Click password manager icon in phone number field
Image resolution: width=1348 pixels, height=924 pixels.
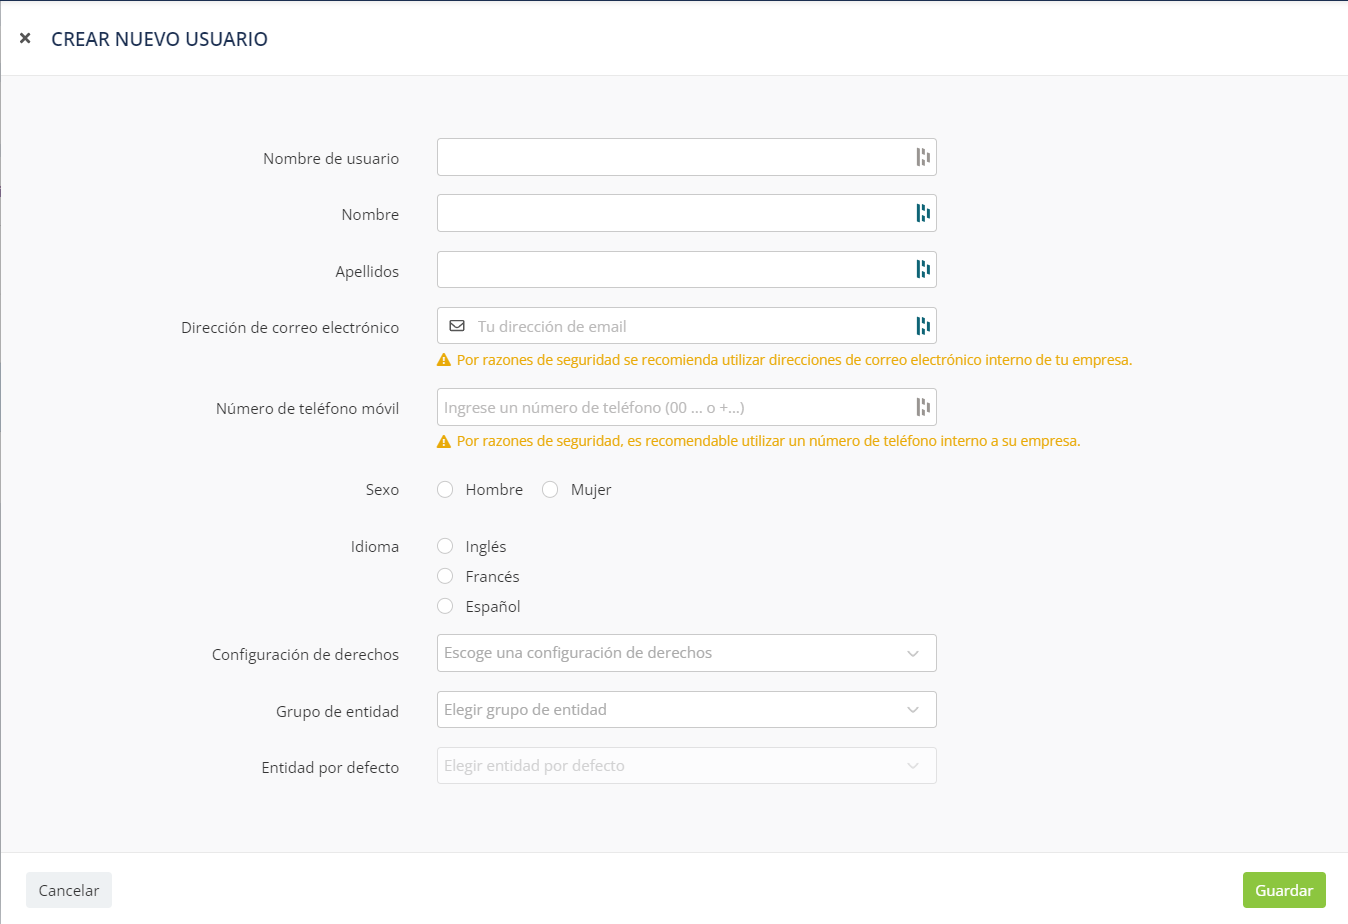pos(923,407)
